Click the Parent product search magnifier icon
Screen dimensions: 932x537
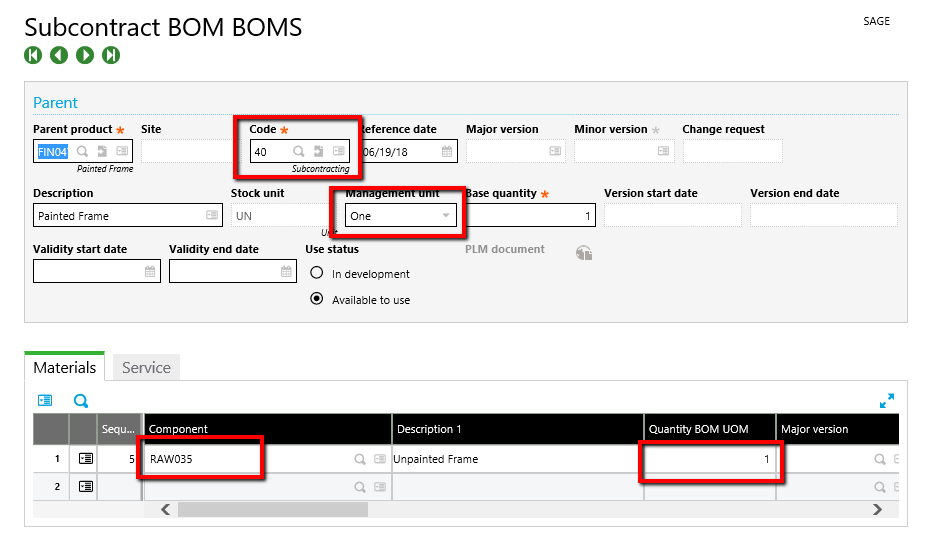(x=82, y=151)
